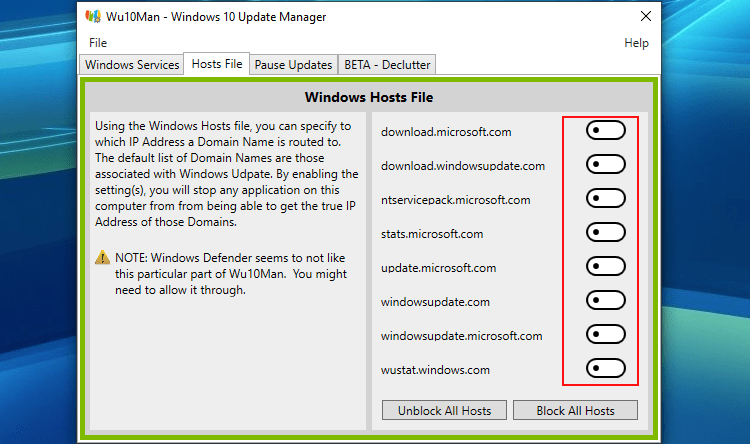Image resolution: width=750 pixels, height=444 pixels.
Task: Click the Block All Hosts button
Action: (x=575, y=411)
